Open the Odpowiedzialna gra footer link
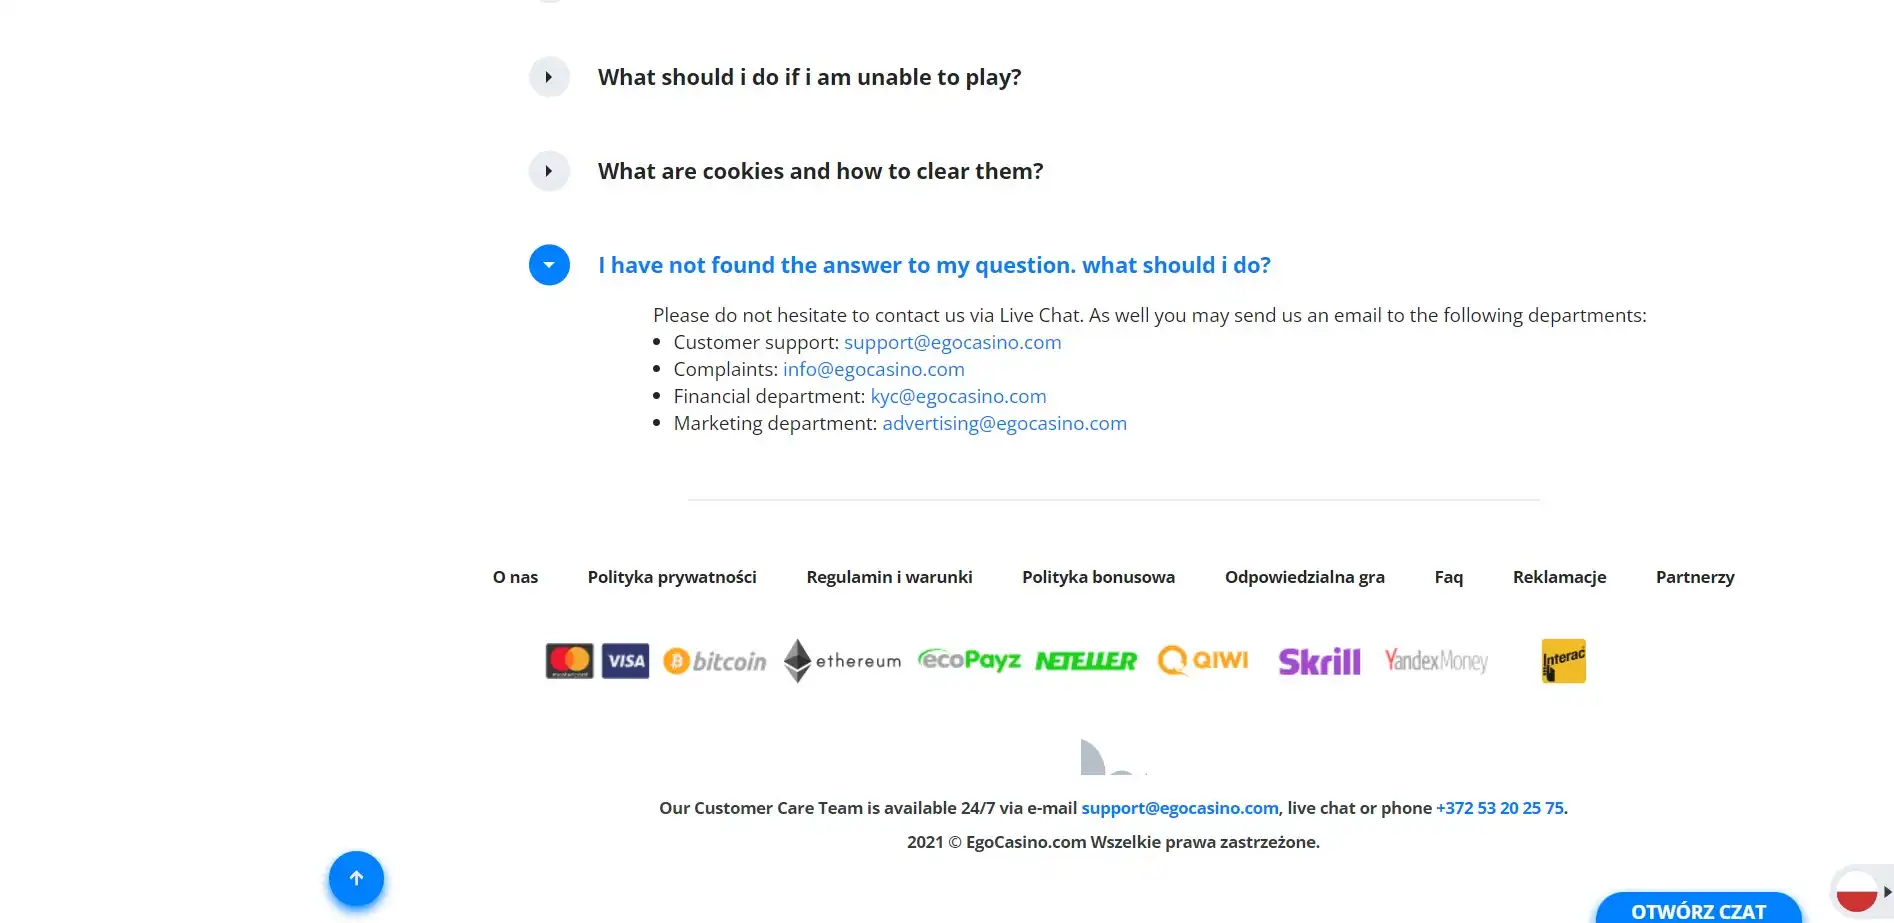1894x923 pixels. point(1304,577)
